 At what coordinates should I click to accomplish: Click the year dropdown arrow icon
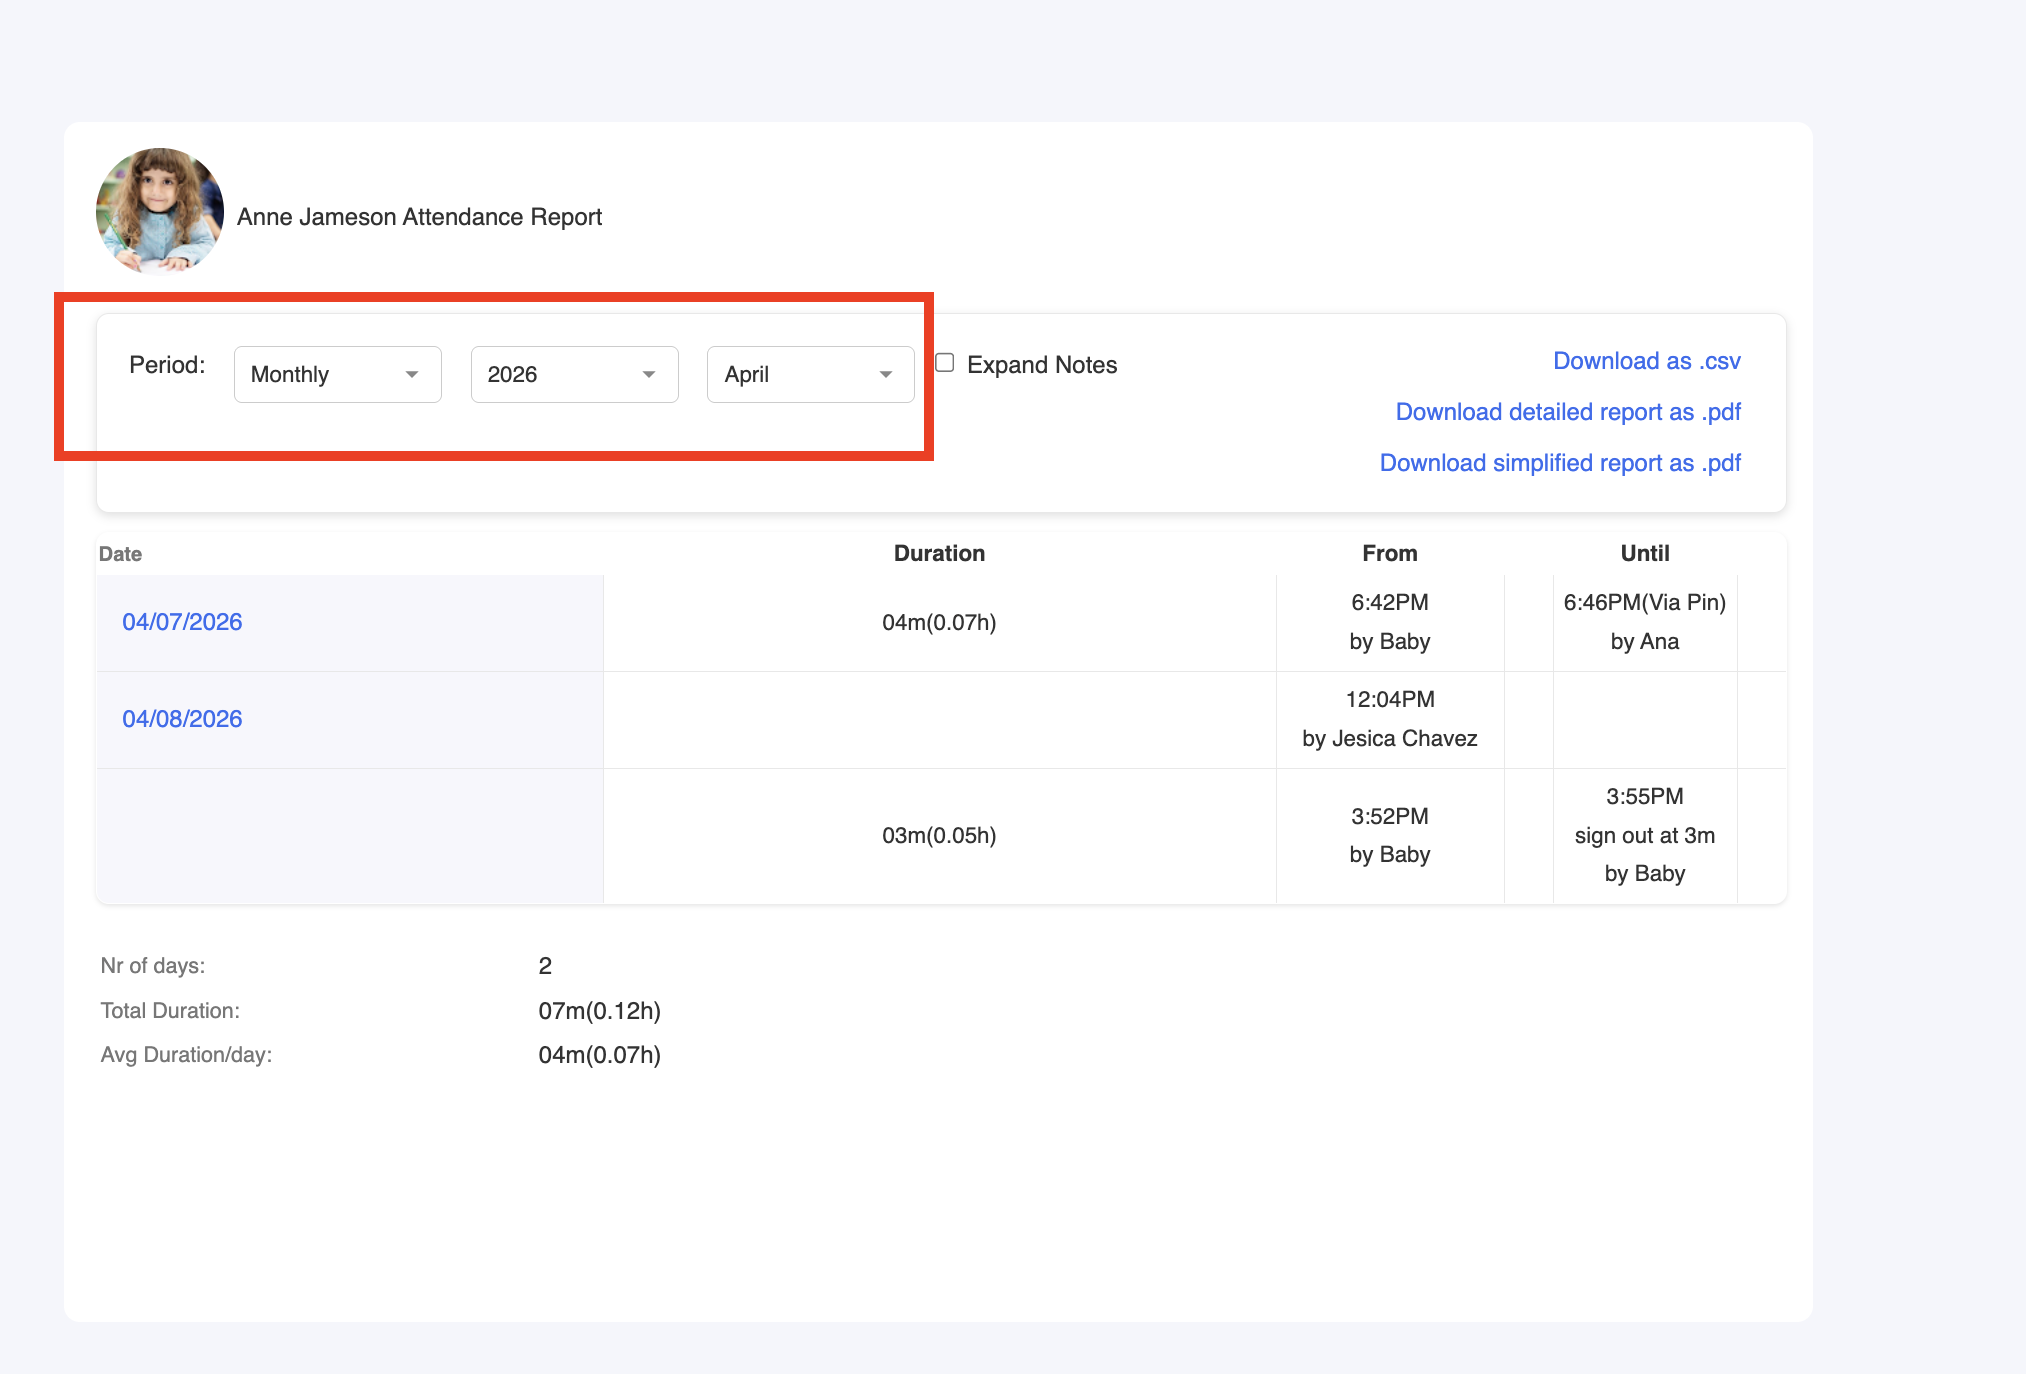coord(649,374)
